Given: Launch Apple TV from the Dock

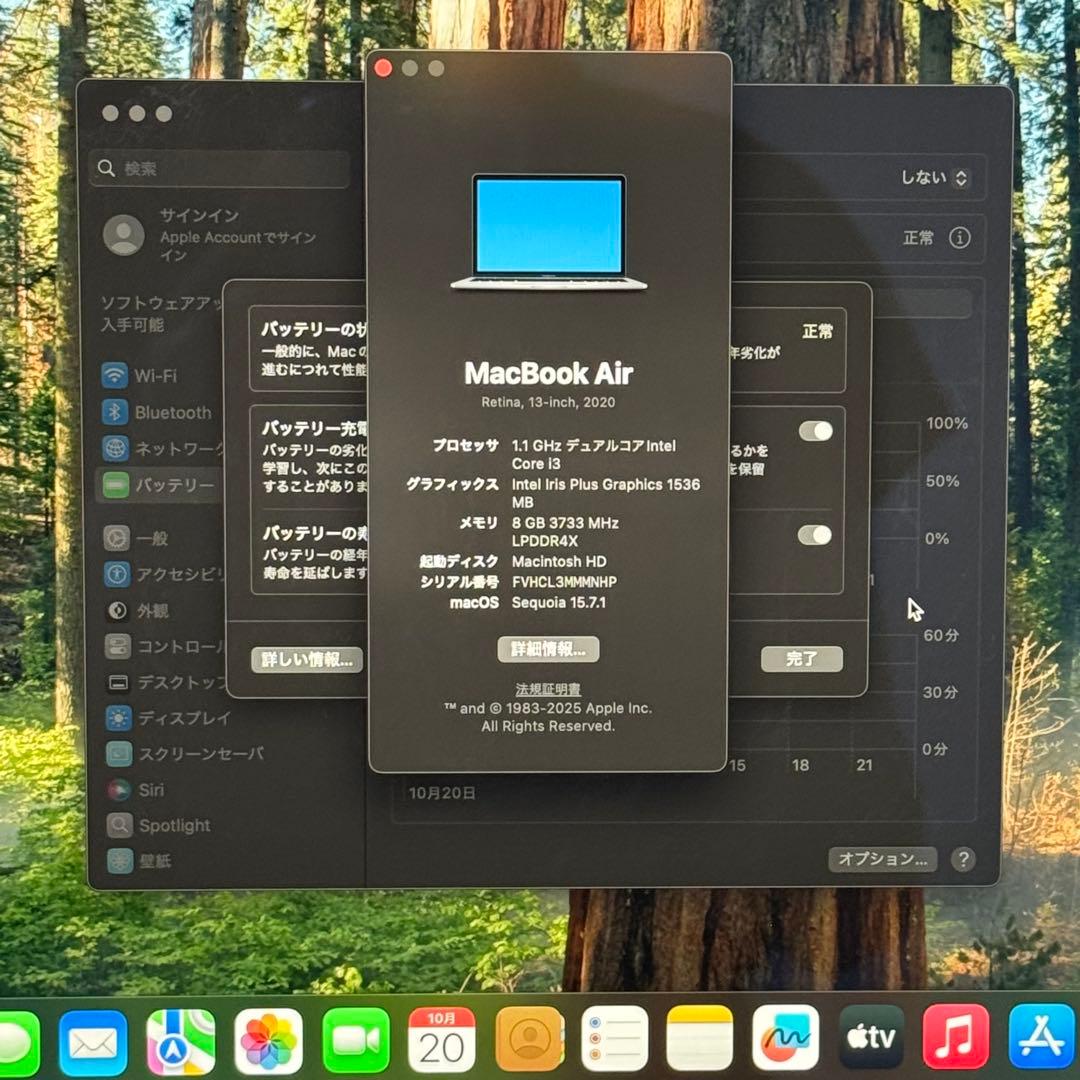Looking at the screenshot, I should click(871, 1037).
